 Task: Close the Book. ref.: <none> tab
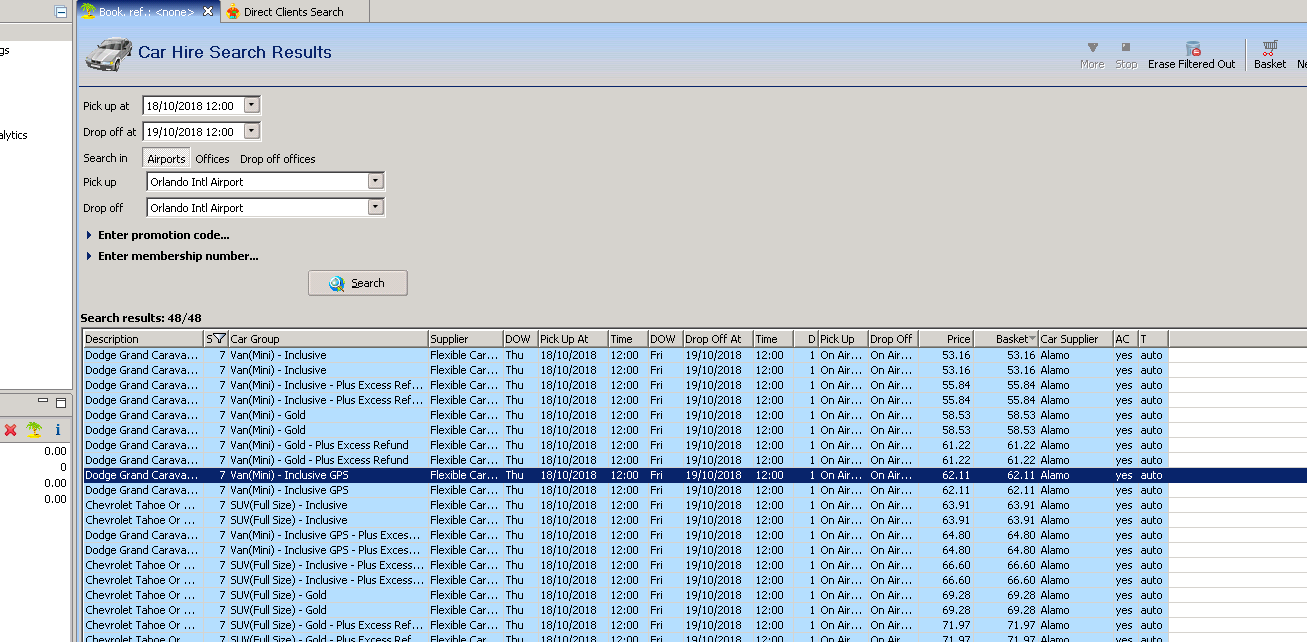(208, 12)
